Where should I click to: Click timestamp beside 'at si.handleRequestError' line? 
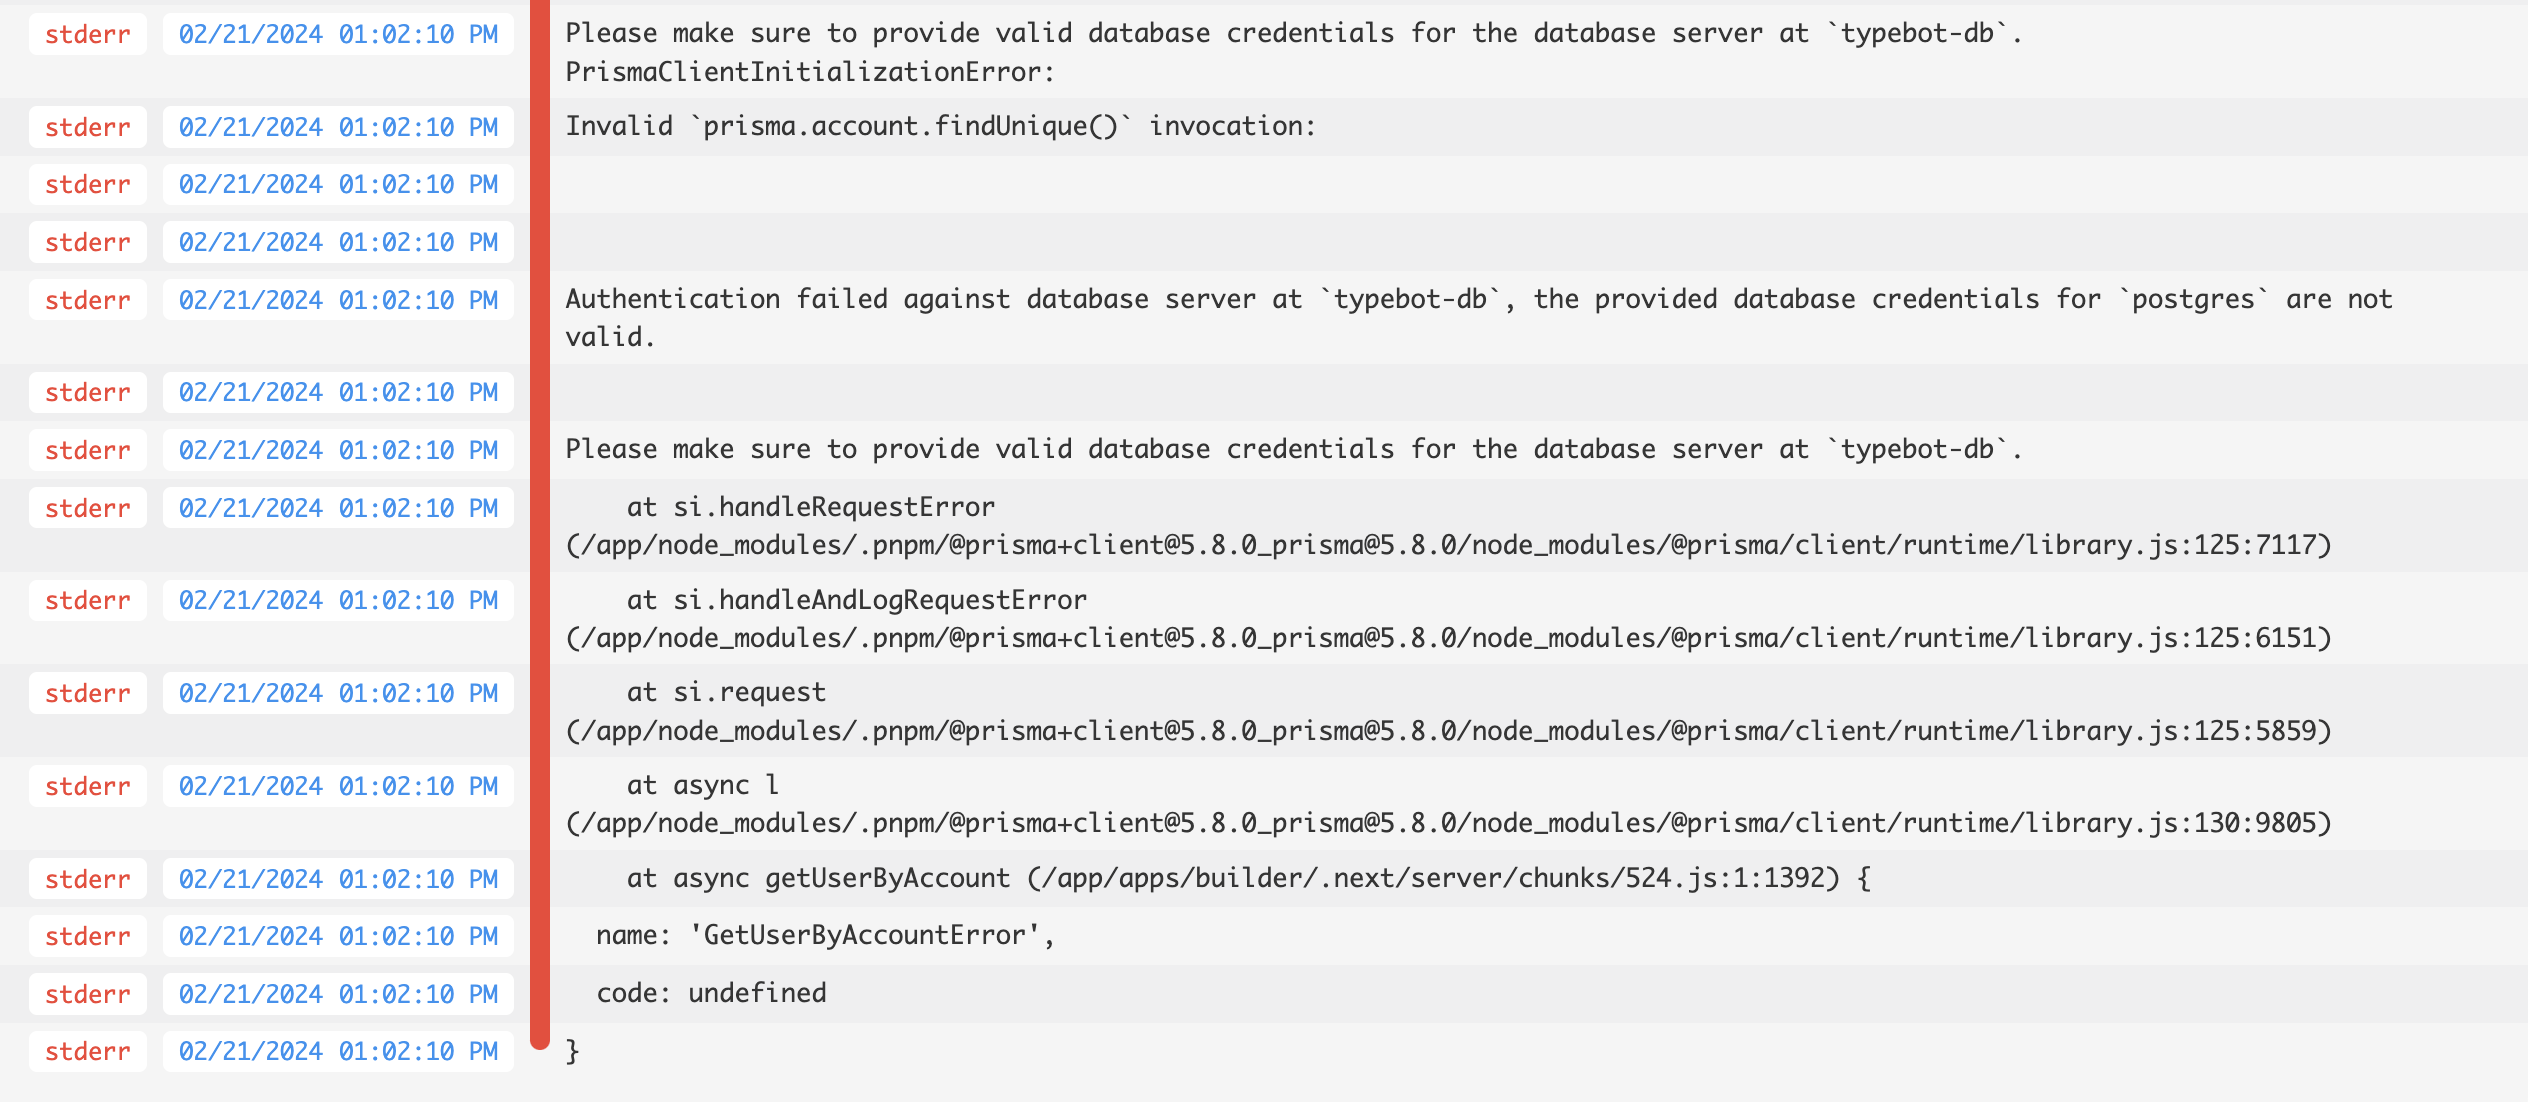pyautogui.click(x=338, y=508)
